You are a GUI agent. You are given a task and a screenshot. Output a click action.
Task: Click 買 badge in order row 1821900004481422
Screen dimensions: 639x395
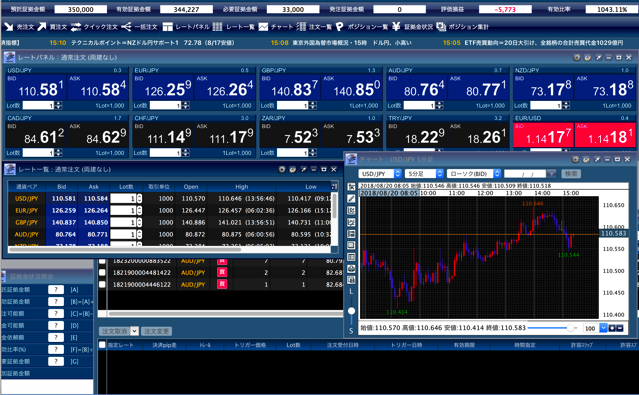[x=222, y=272]
